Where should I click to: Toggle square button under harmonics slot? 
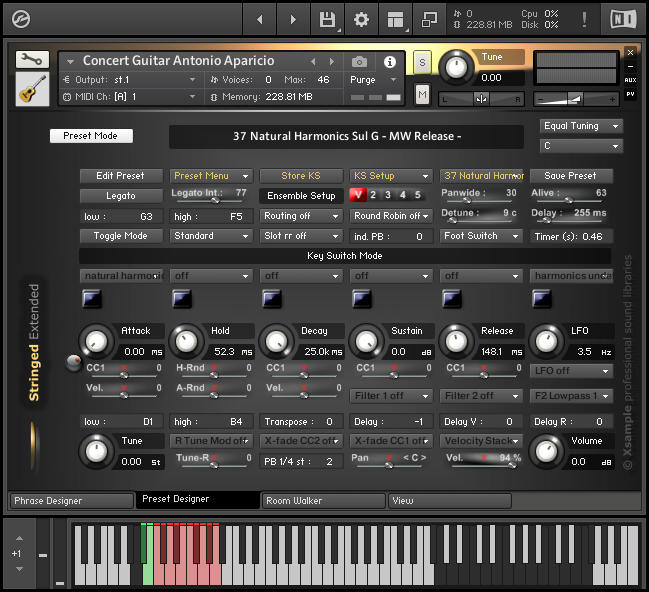542,298
